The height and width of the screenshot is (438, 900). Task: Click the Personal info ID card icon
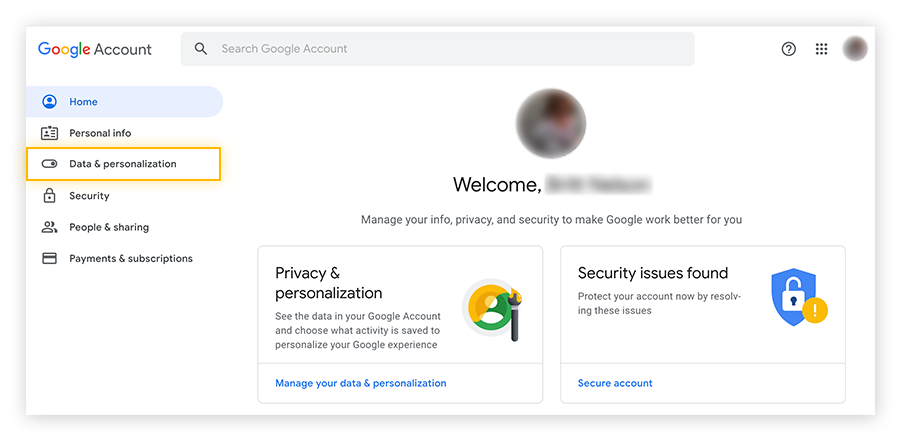pyautogui.click(x=49, y=133)
